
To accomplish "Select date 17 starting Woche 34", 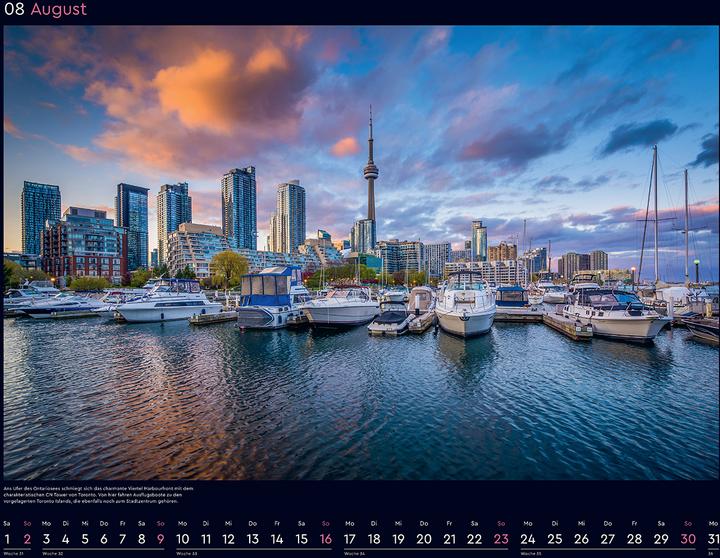I will click(350, 539).
